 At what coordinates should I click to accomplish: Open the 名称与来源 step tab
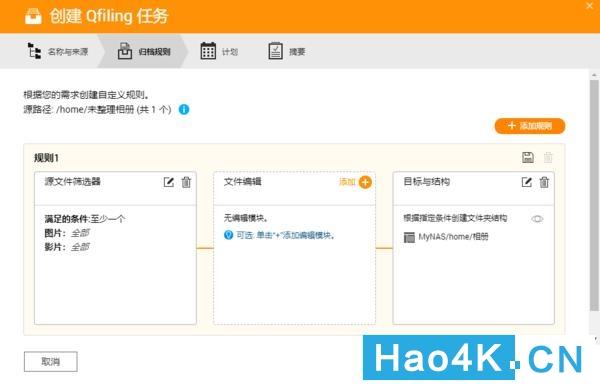(x=58, y=51)
